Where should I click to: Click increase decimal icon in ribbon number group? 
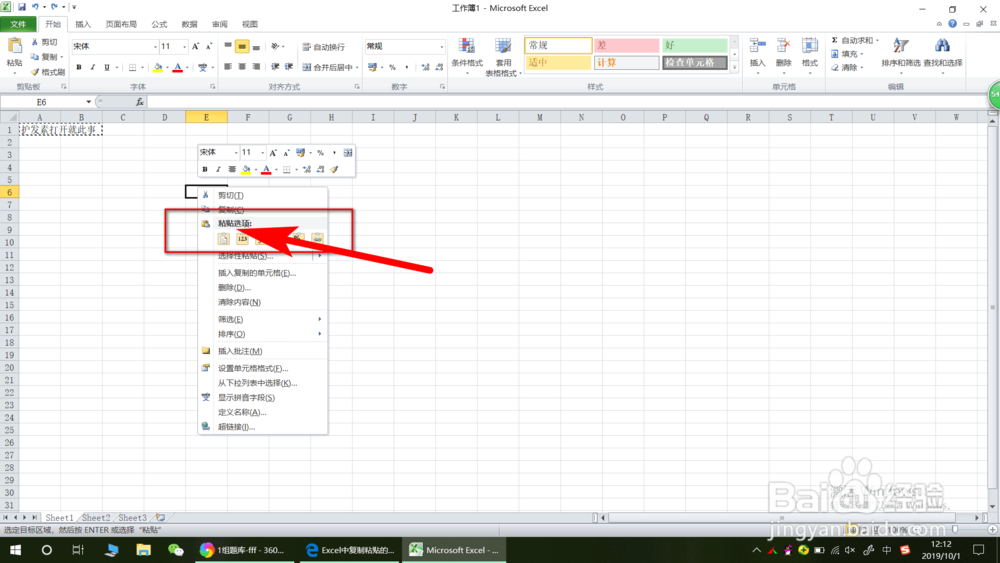pyautogui.click(x=425, y=67)
